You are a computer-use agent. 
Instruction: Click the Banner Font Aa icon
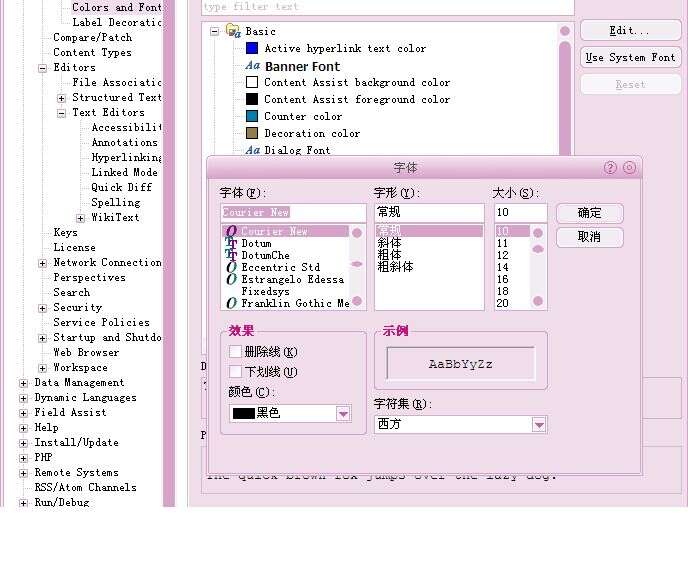point(253,66)
